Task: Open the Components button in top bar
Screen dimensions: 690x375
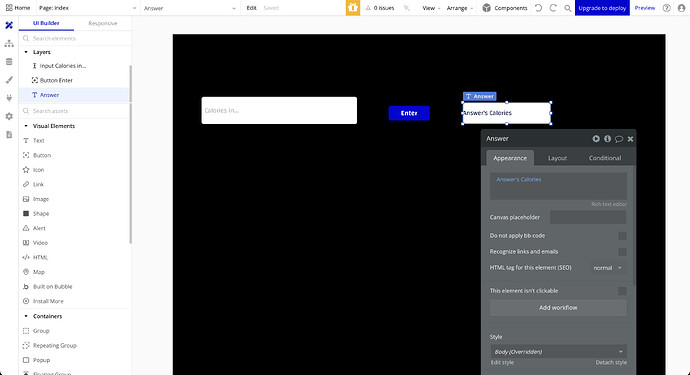Action: tap(505, 8)
